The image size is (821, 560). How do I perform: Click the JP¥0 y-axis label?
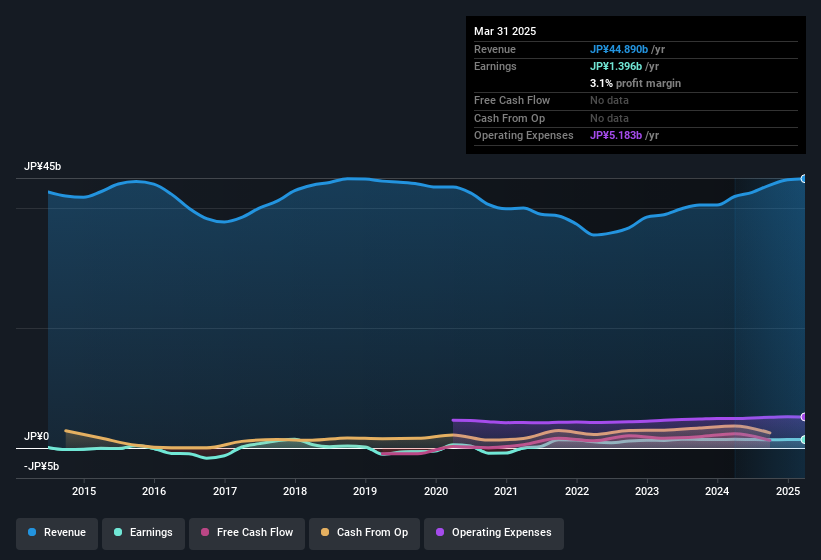37,436
